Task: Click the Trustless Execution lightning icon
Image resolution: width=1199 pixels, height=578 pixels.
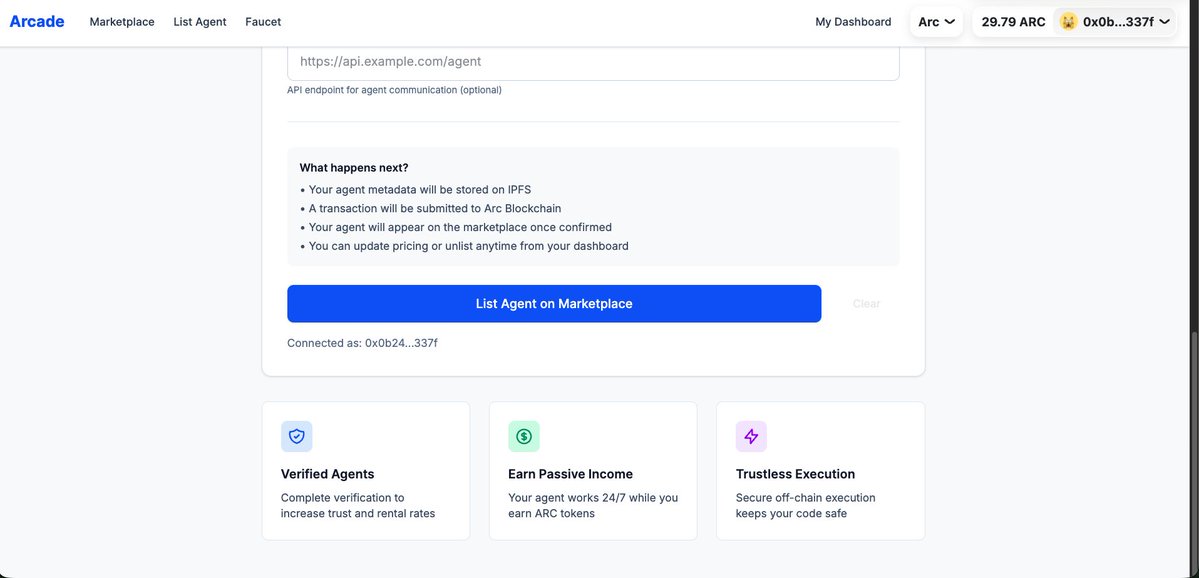Action: (x=751, y=437)
